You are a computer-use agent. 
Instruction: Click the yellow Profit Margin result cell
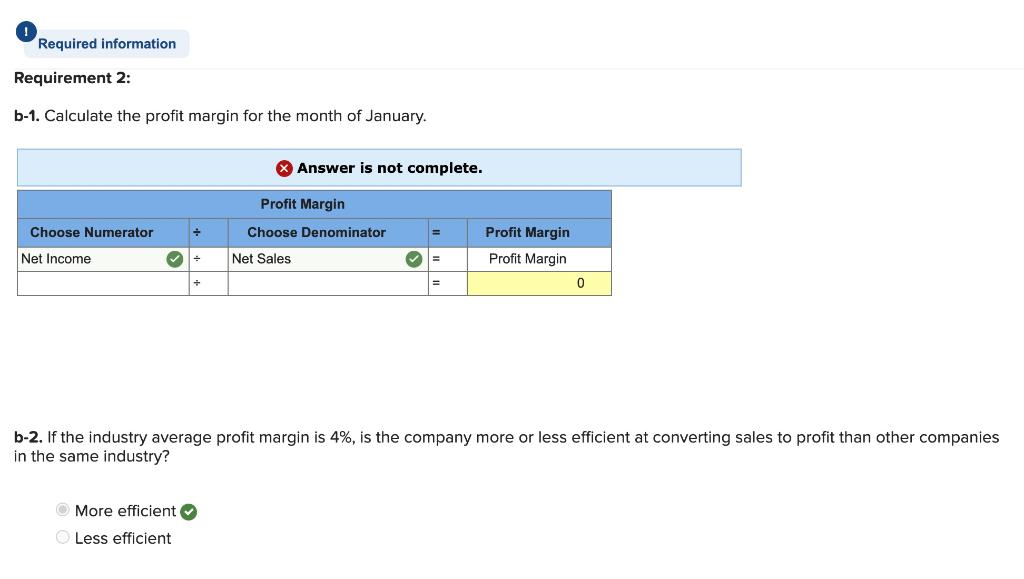(539, 283)
